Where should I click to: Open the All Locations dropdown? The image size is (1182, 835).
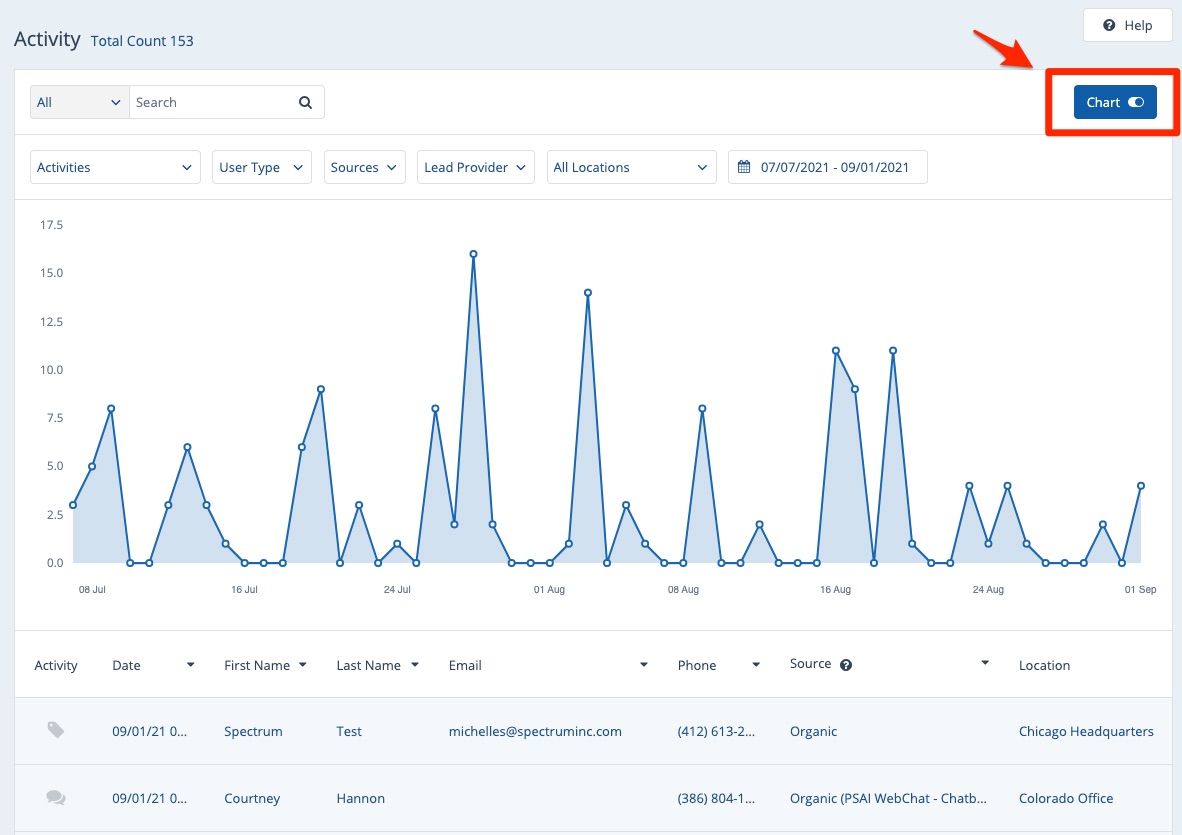[x=631, y=167]
